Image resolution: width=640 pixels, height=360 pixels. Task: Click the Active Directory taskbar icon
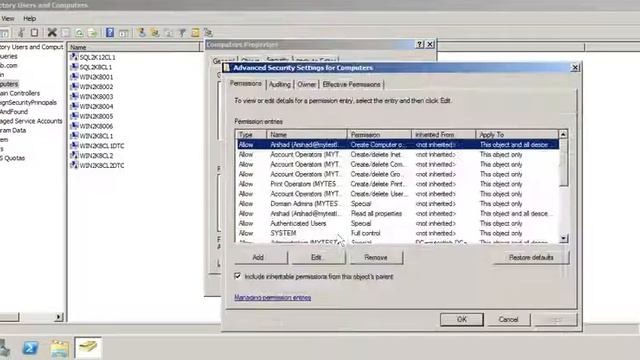click(x=88, y=348)
